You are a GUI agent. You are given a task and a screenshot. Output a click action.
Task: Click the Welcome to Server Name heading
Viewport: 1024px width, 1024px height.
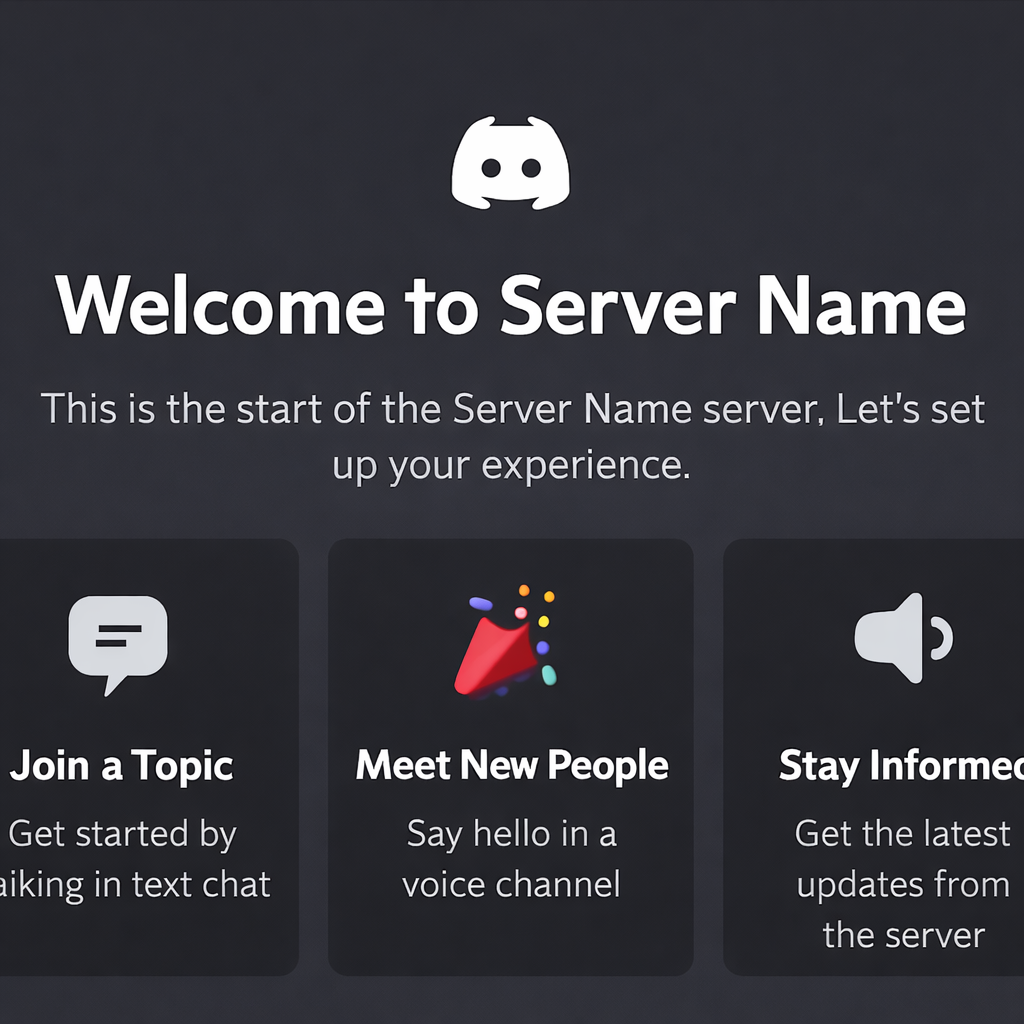(511, 305)
